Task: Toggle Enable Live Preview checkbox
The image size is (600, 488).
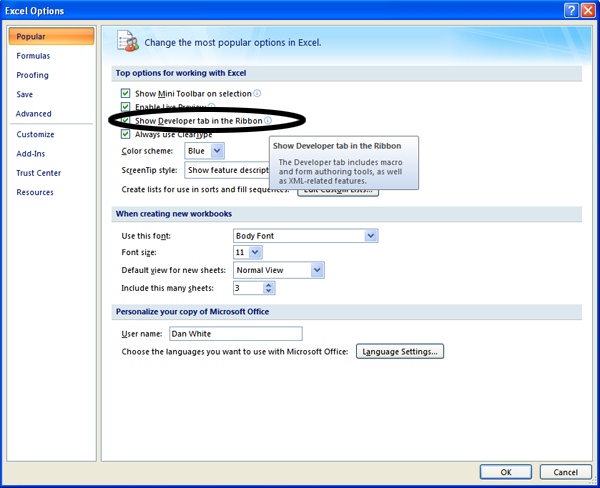Action: pyautogui.click(x=125, y=106)
